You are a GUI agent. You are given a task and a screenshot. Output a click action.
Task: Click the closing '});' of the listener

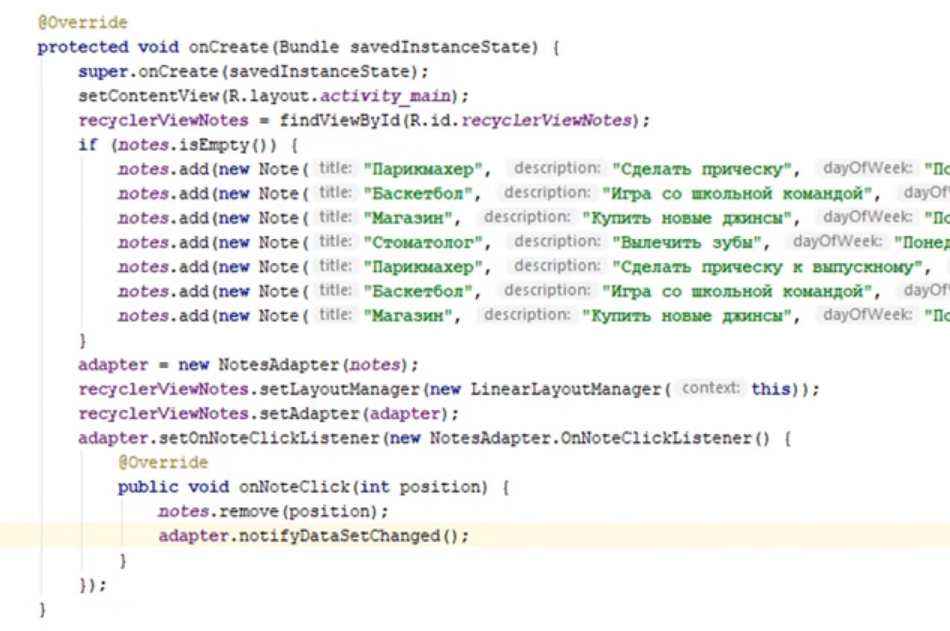(x=93, y=585)
